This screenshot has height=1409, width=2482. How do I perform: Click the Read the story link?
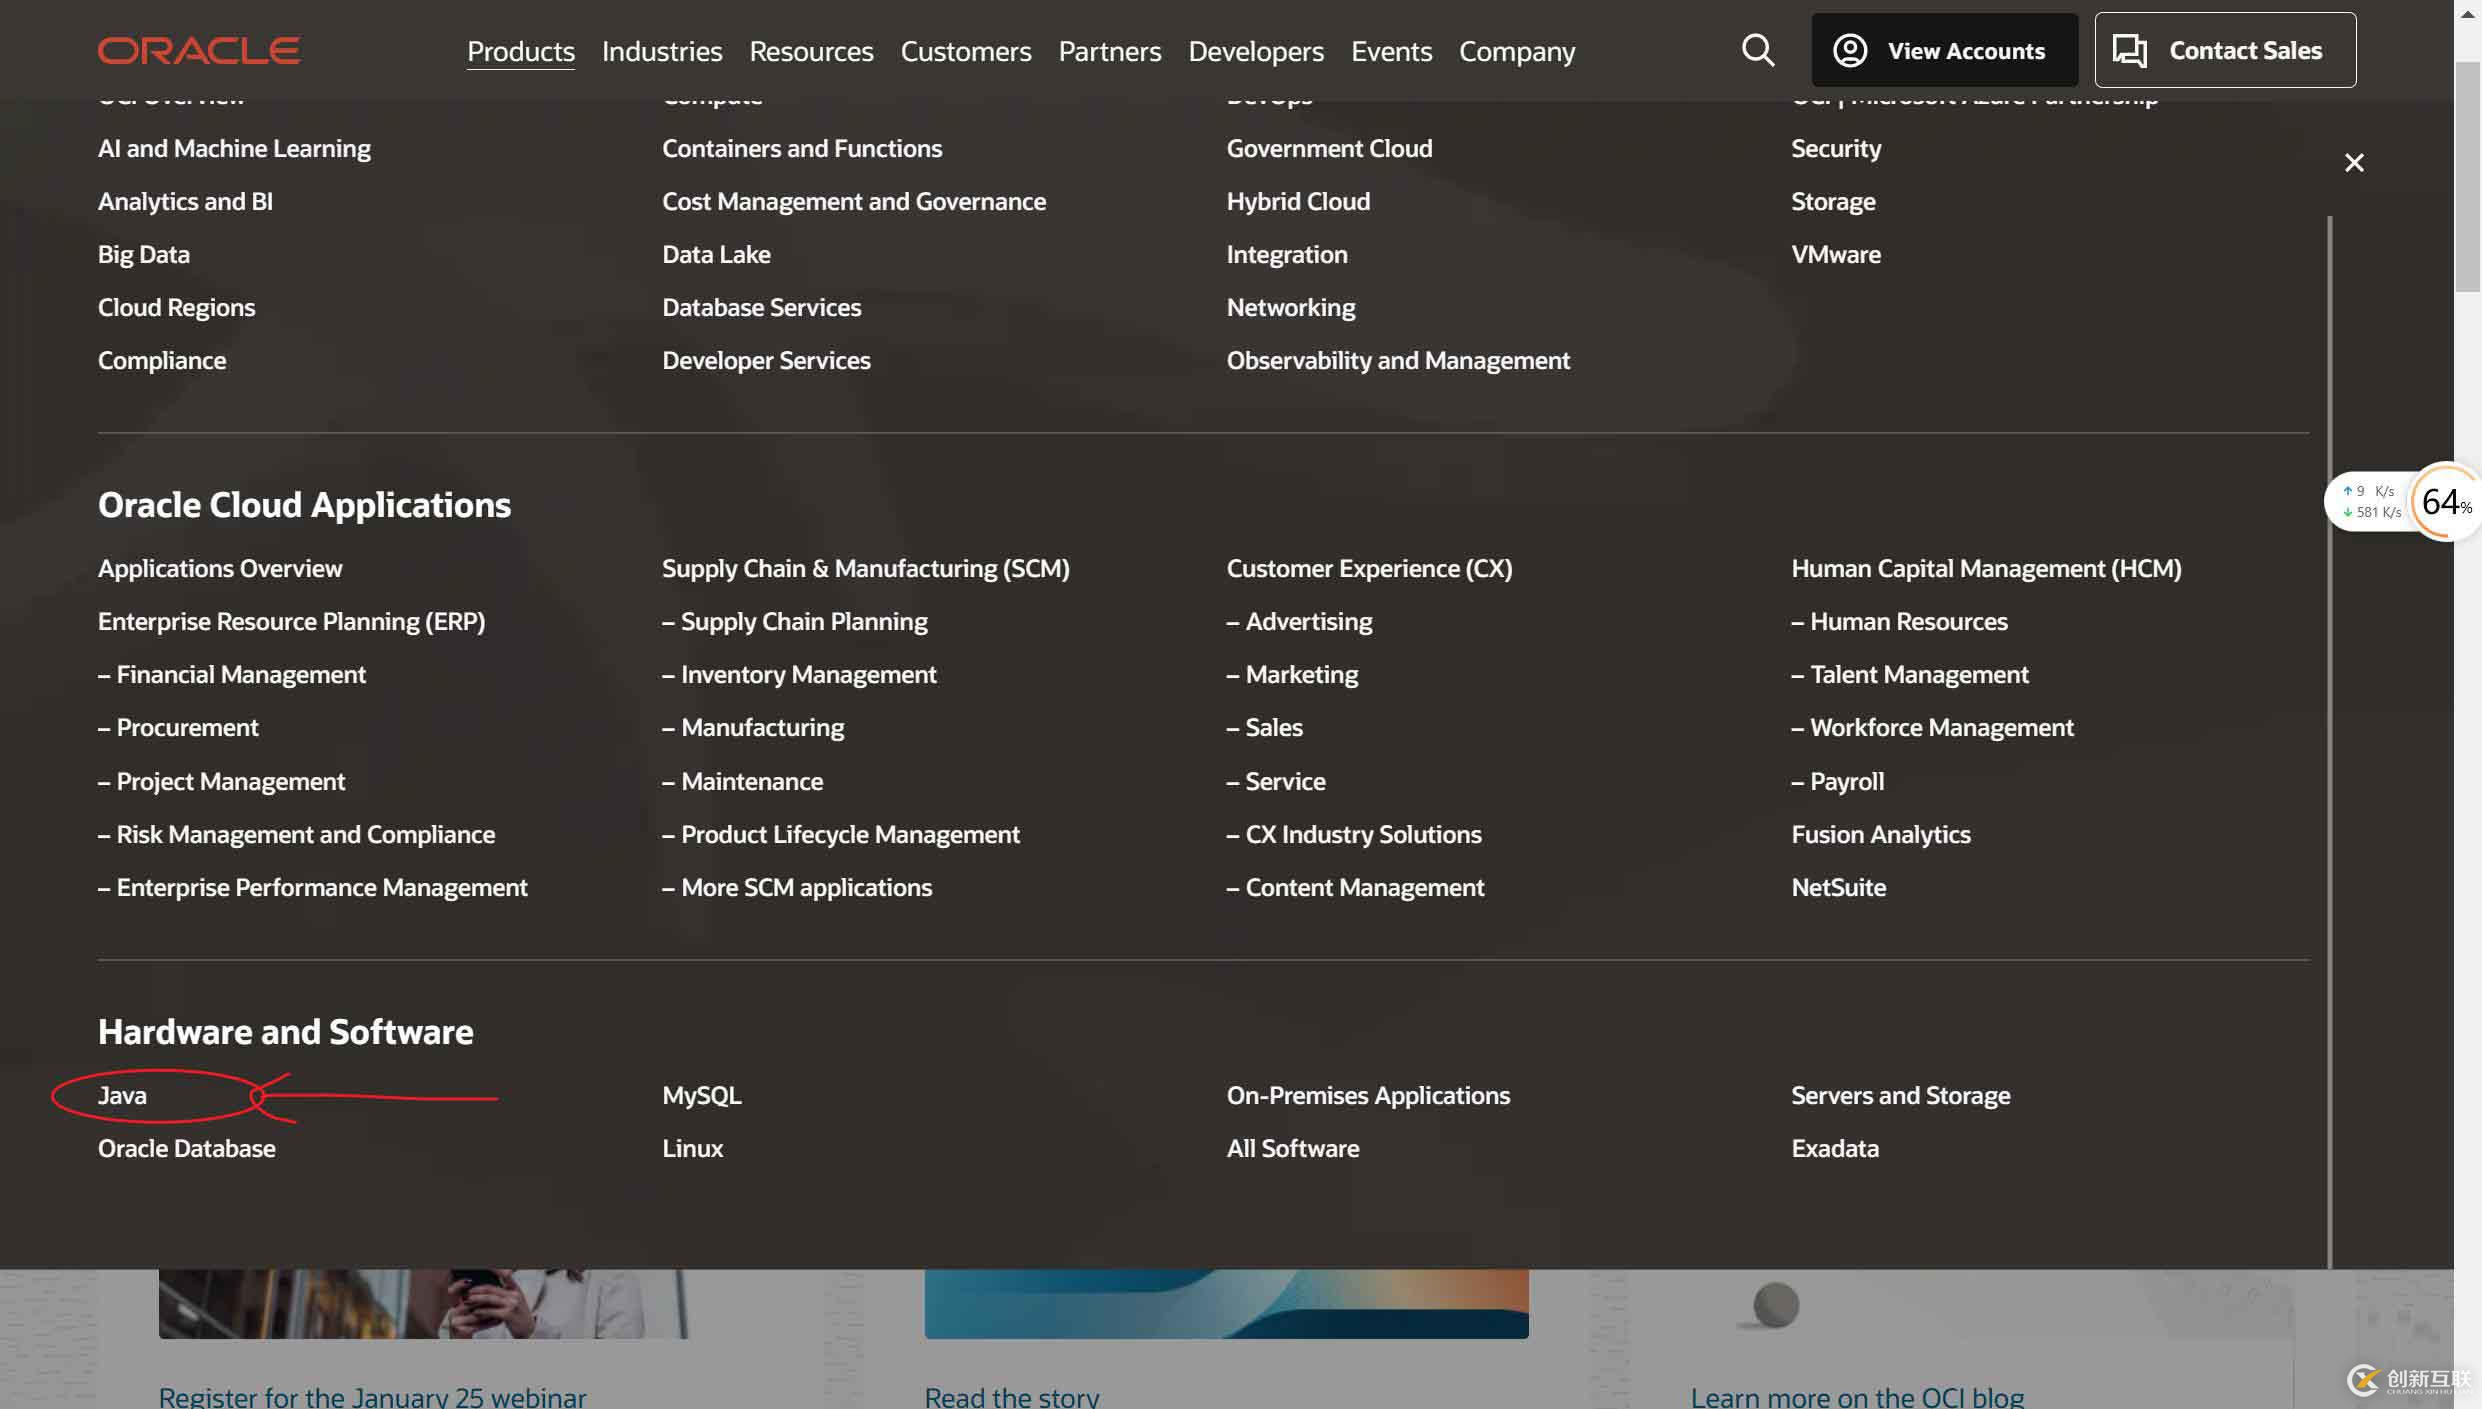point(1011,1396)
